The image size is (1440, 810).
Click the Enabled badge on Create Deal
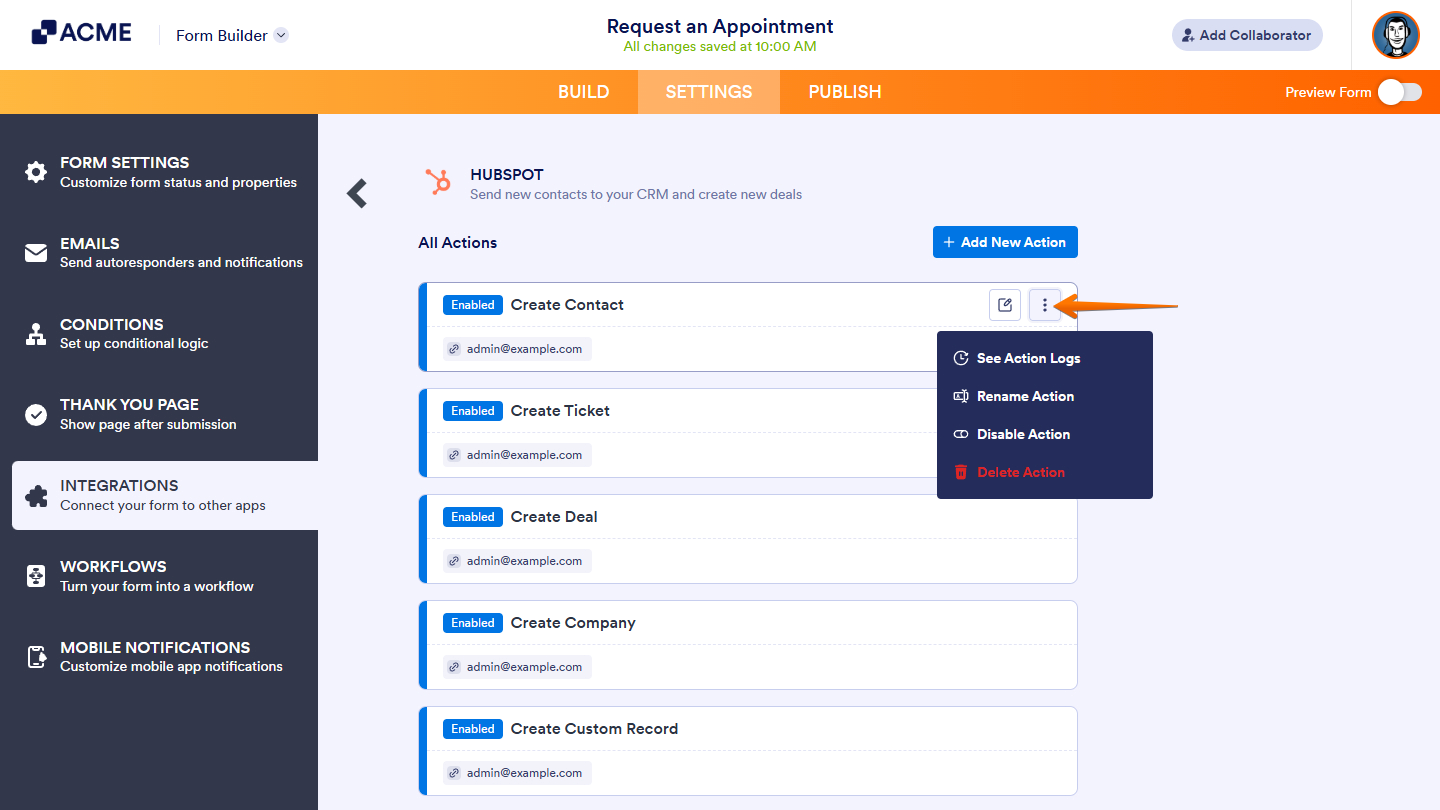(x=472, y=516)
